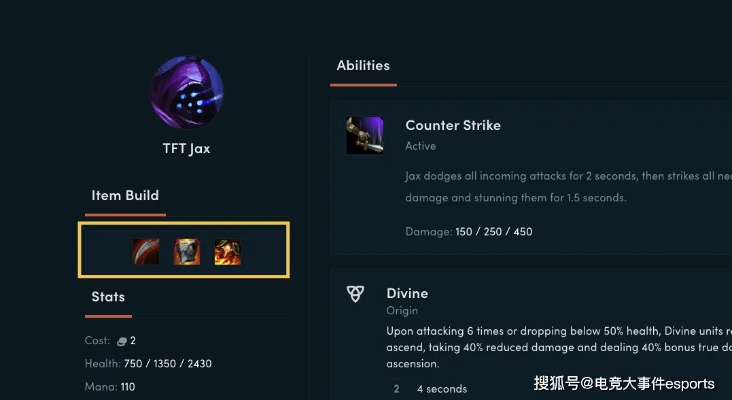Click the Active label under Counter Strike
The height and width of the screenshot is (400, 732).
[x=421, y=146]
